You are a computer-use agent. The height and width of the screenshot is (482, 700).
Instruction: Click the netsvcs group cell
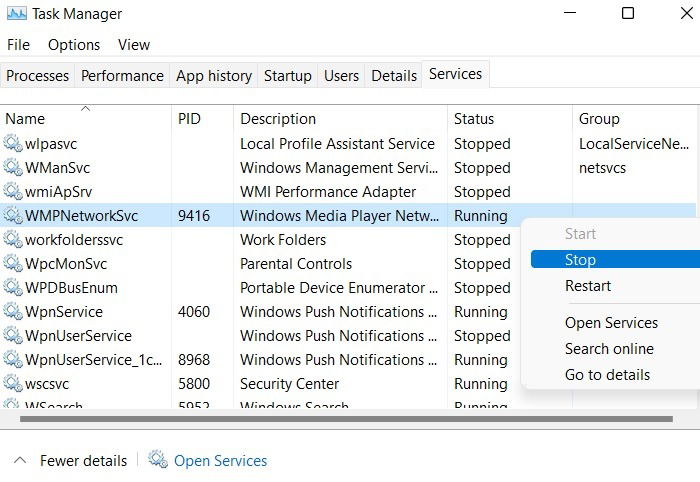tap(602, 168)
